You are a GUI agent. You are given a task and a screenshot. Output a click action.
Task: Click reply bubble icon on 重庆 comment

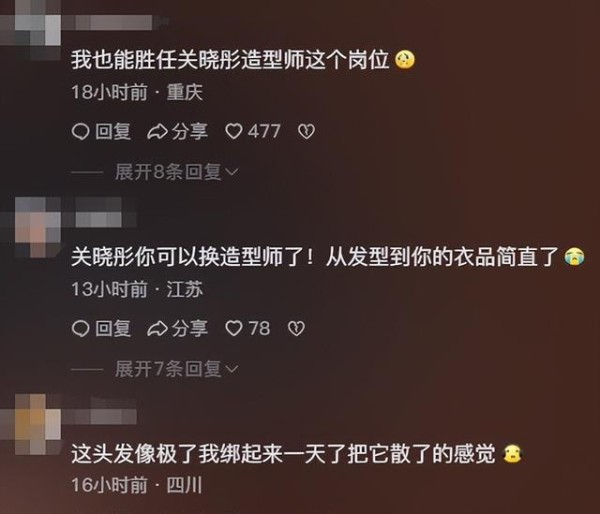pos(81,132)
